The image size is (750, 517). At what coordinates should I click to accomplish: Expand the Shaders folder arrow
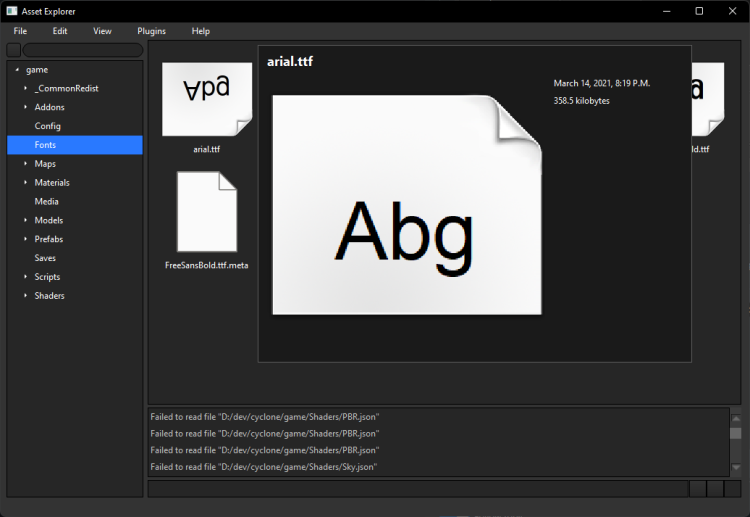pos(26,296)
